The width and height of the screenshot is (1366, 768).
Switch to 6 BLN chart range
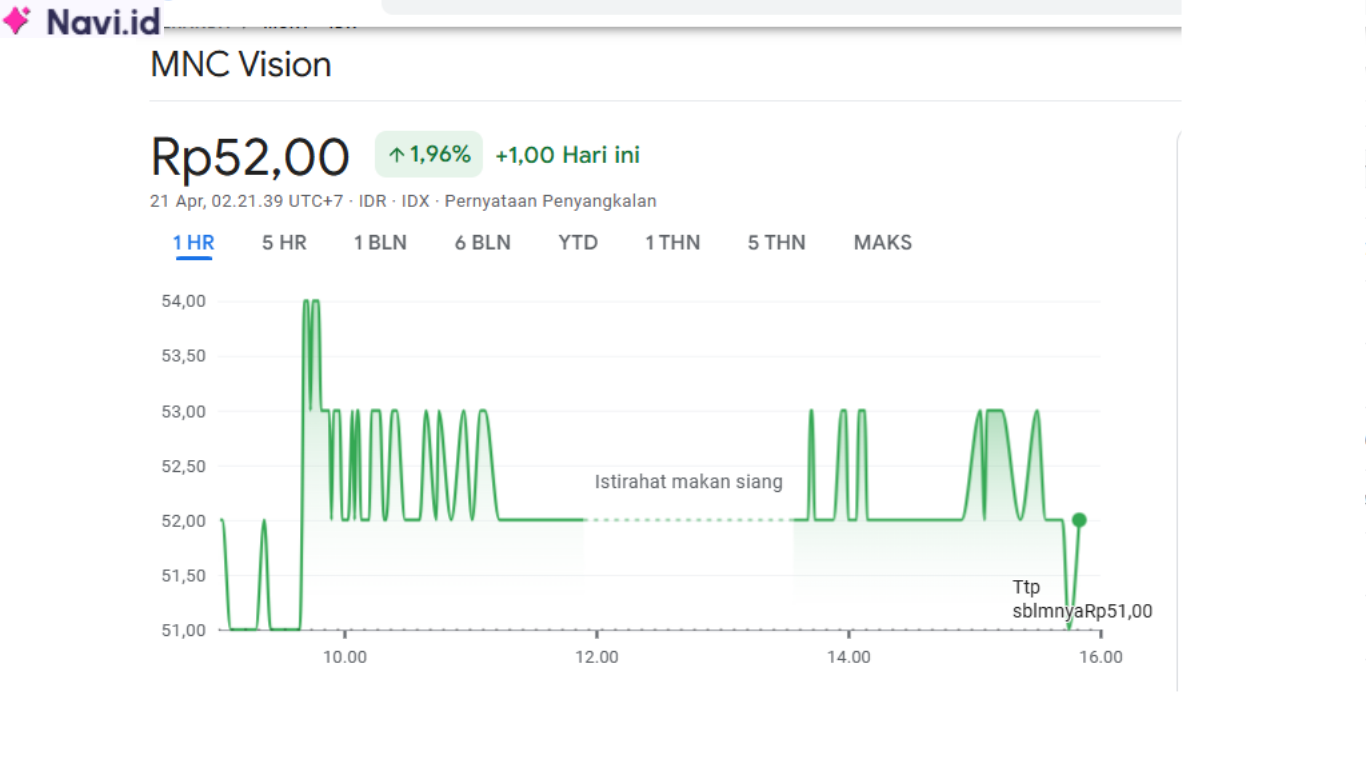pyautogui.click(x=483, y=243)
